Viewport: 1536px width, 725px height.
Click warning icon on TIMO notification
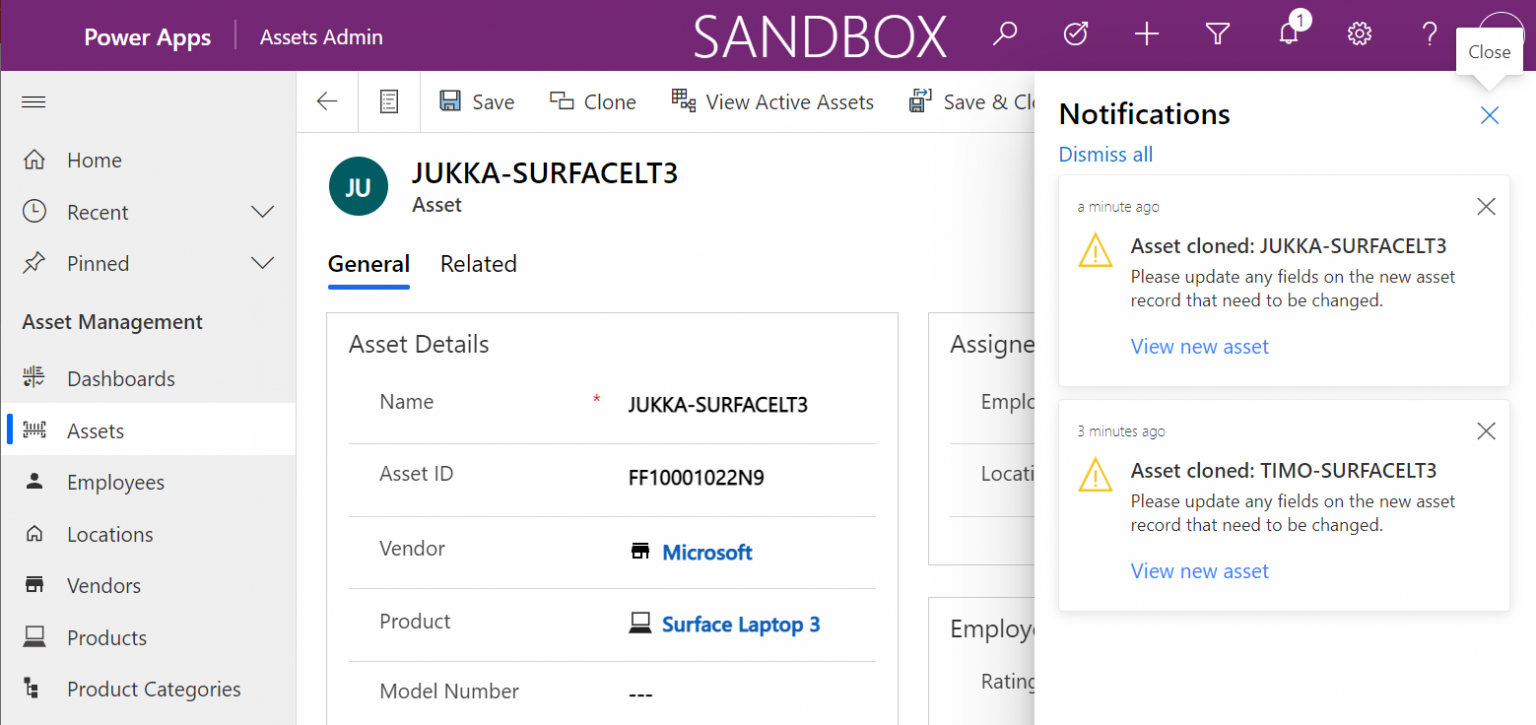(1095, 474)
